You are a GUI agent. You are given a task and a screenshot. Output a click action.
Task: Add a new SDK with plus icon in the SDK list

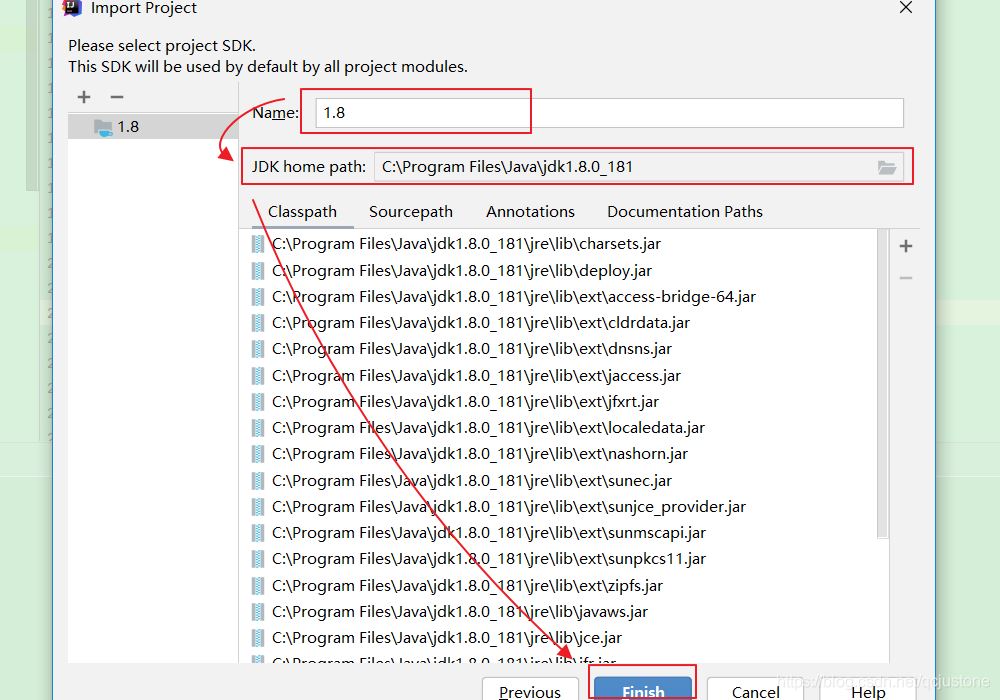pyautogui.click(x=84, y=97)
